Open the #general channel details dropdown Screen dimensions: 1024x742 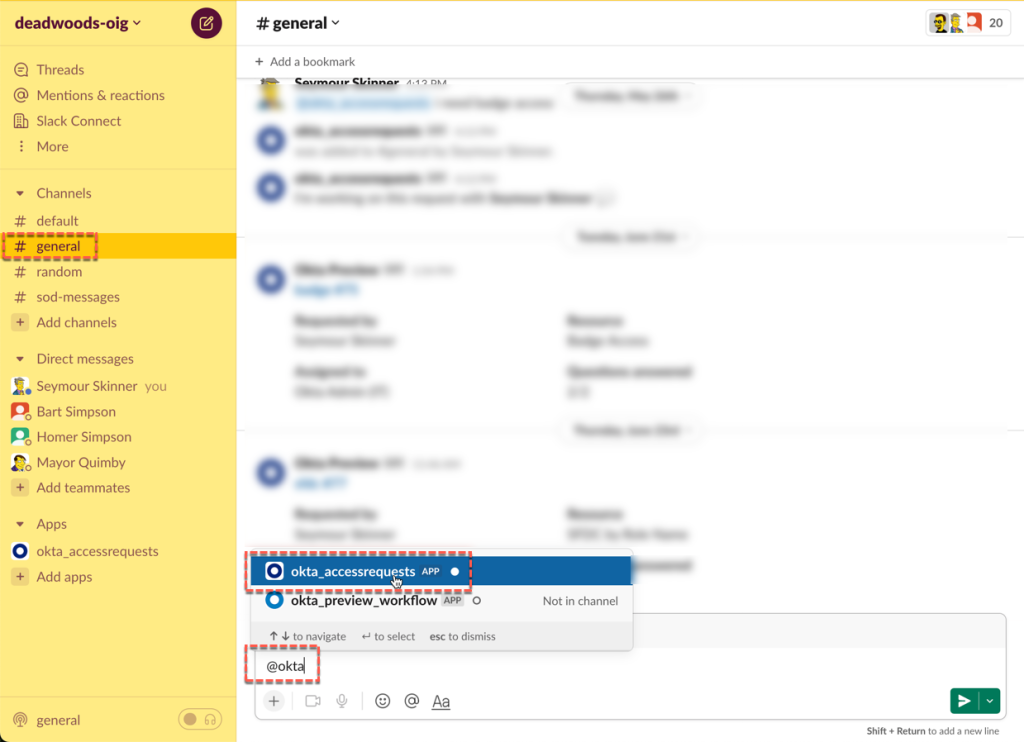pos(298,24)
